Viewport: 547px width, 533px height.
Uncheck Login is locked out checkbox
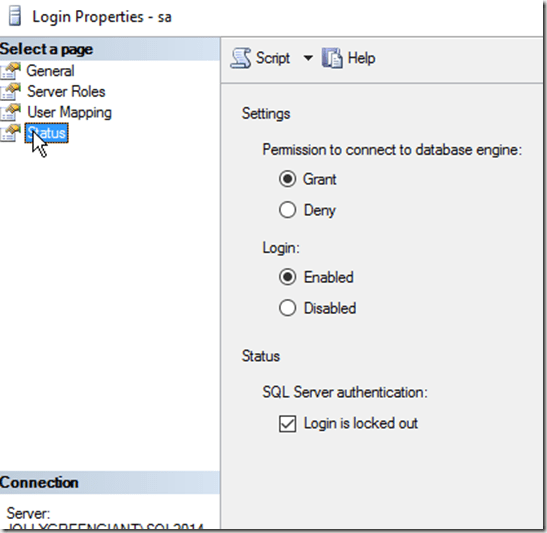click(x=287, y=423)
